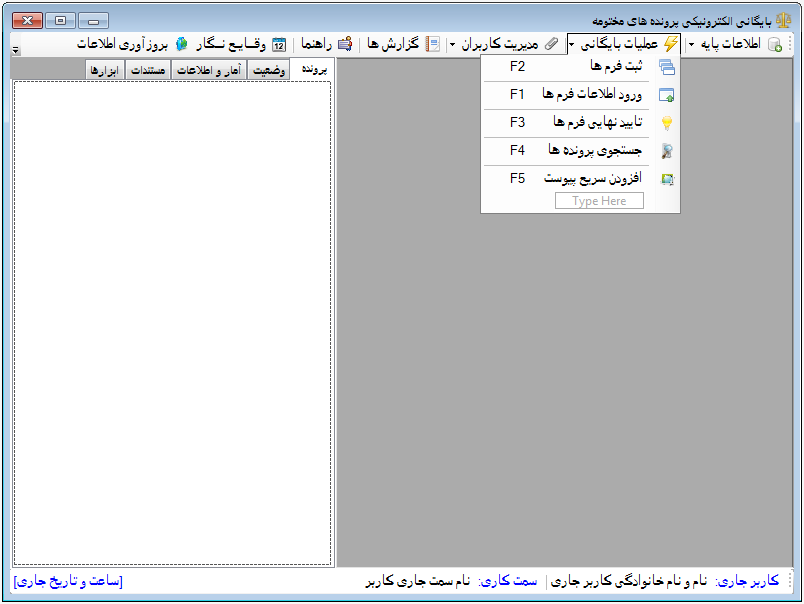Screen dimensions: 804x604
Task: Open the آمار و اطلاعات tab
Action: [x=208, y=70]
